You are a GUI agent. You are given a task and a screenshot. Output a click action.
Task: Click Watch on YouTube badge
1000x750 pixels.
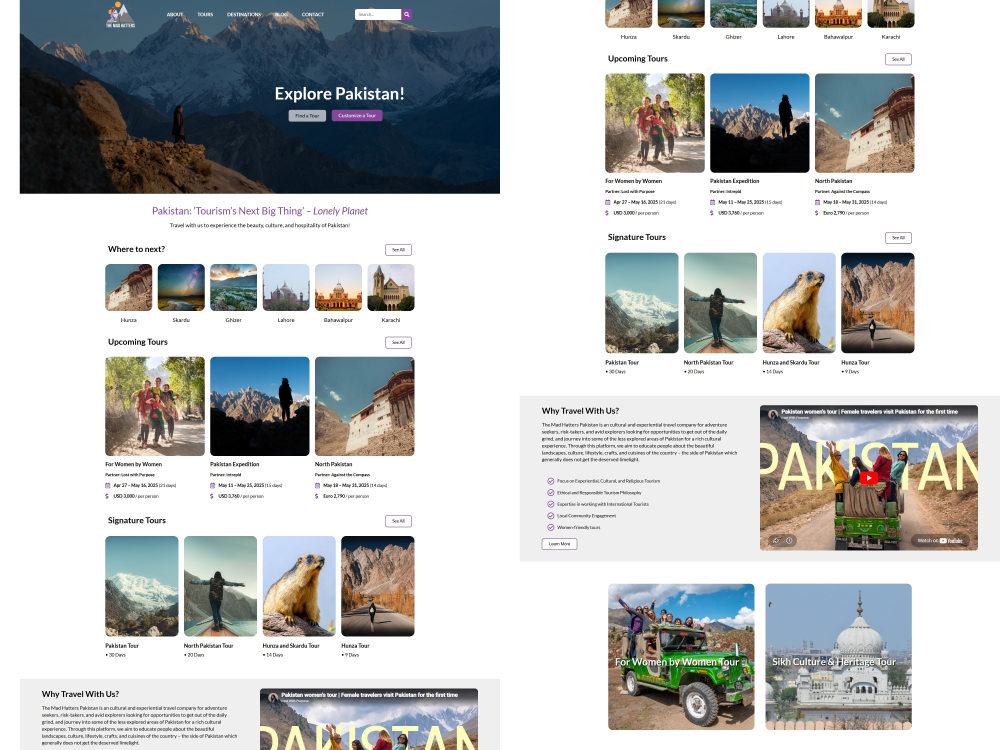coord(939,540)
